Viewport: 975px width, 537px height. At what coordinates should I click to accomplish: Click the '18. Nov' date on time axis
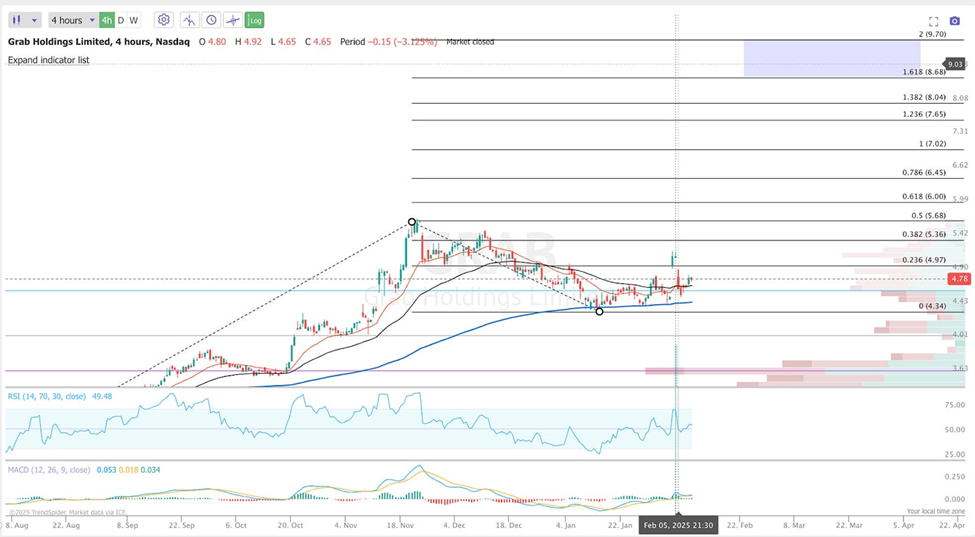400,525
